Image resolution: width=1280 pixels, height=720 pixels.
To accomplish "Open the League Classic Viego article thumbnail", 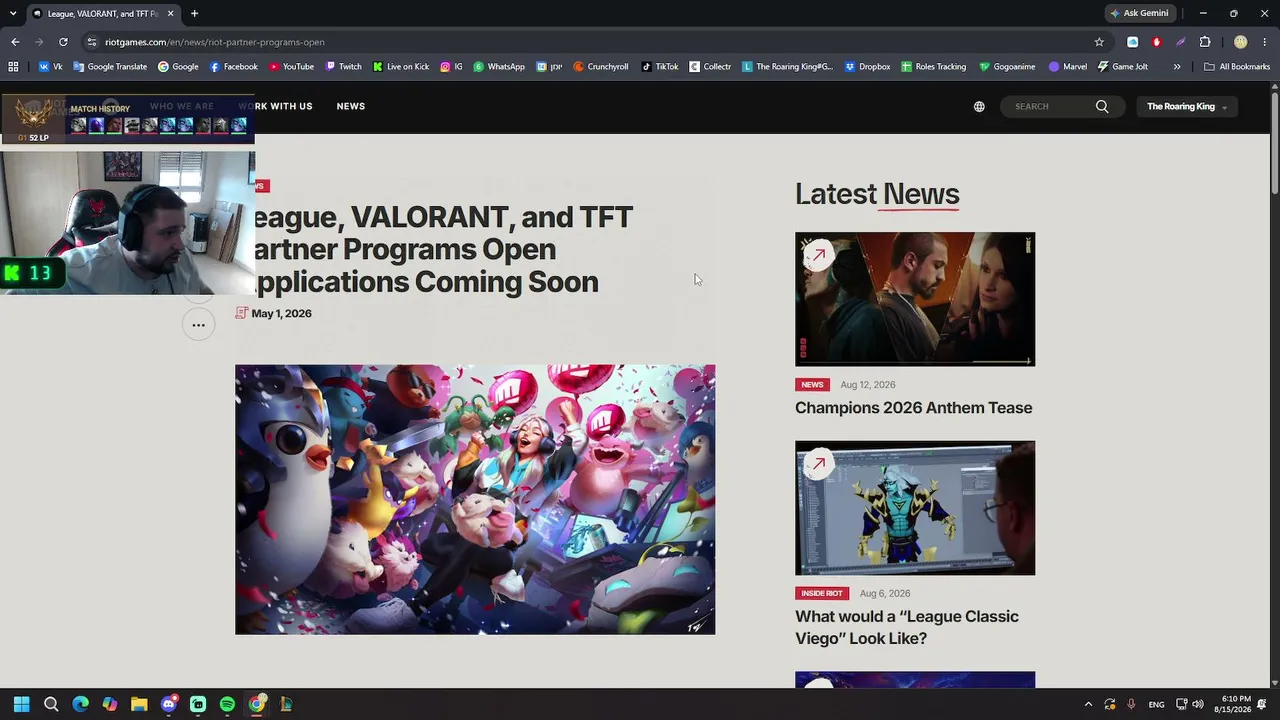I will point(915,508).
